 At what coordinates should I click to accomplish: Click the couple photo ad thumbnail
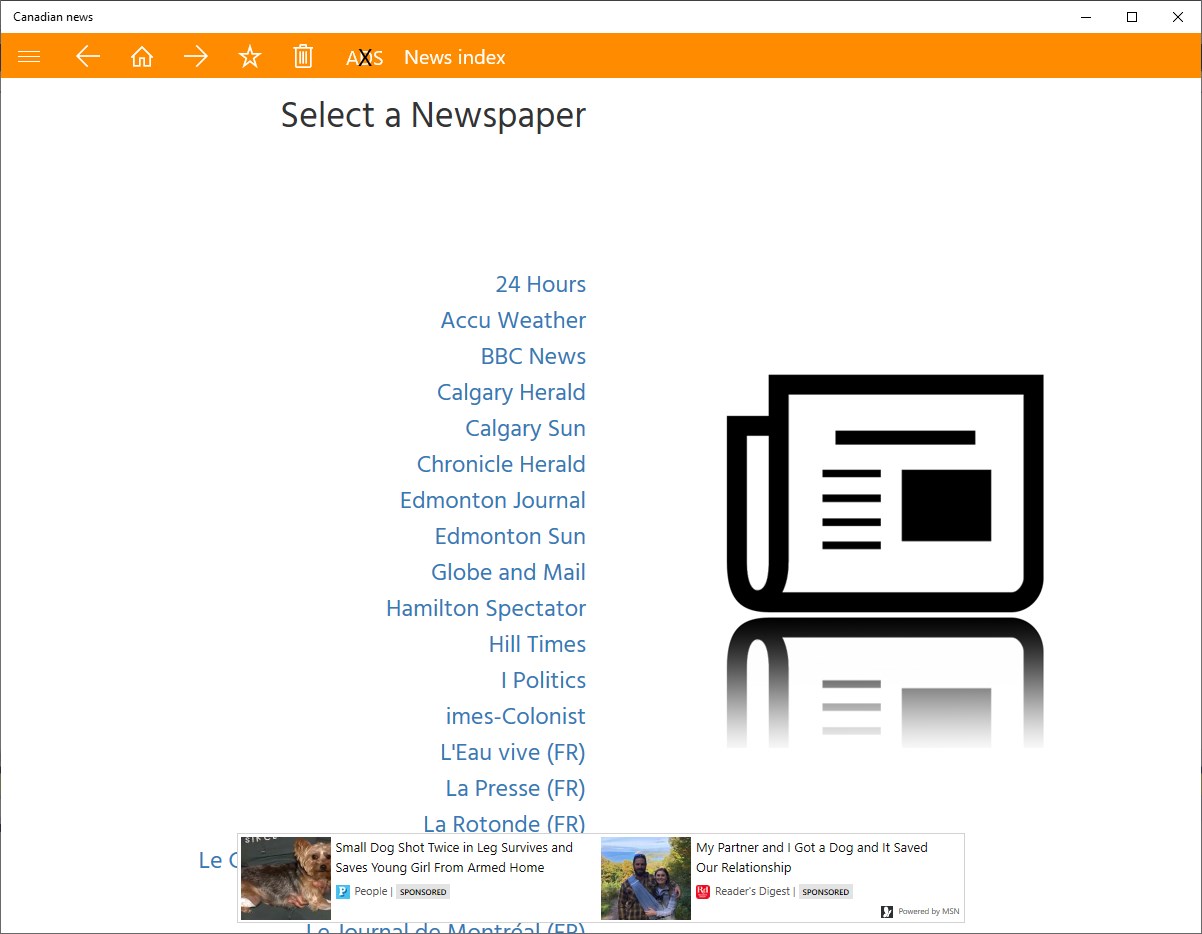[x=646, y=878]
